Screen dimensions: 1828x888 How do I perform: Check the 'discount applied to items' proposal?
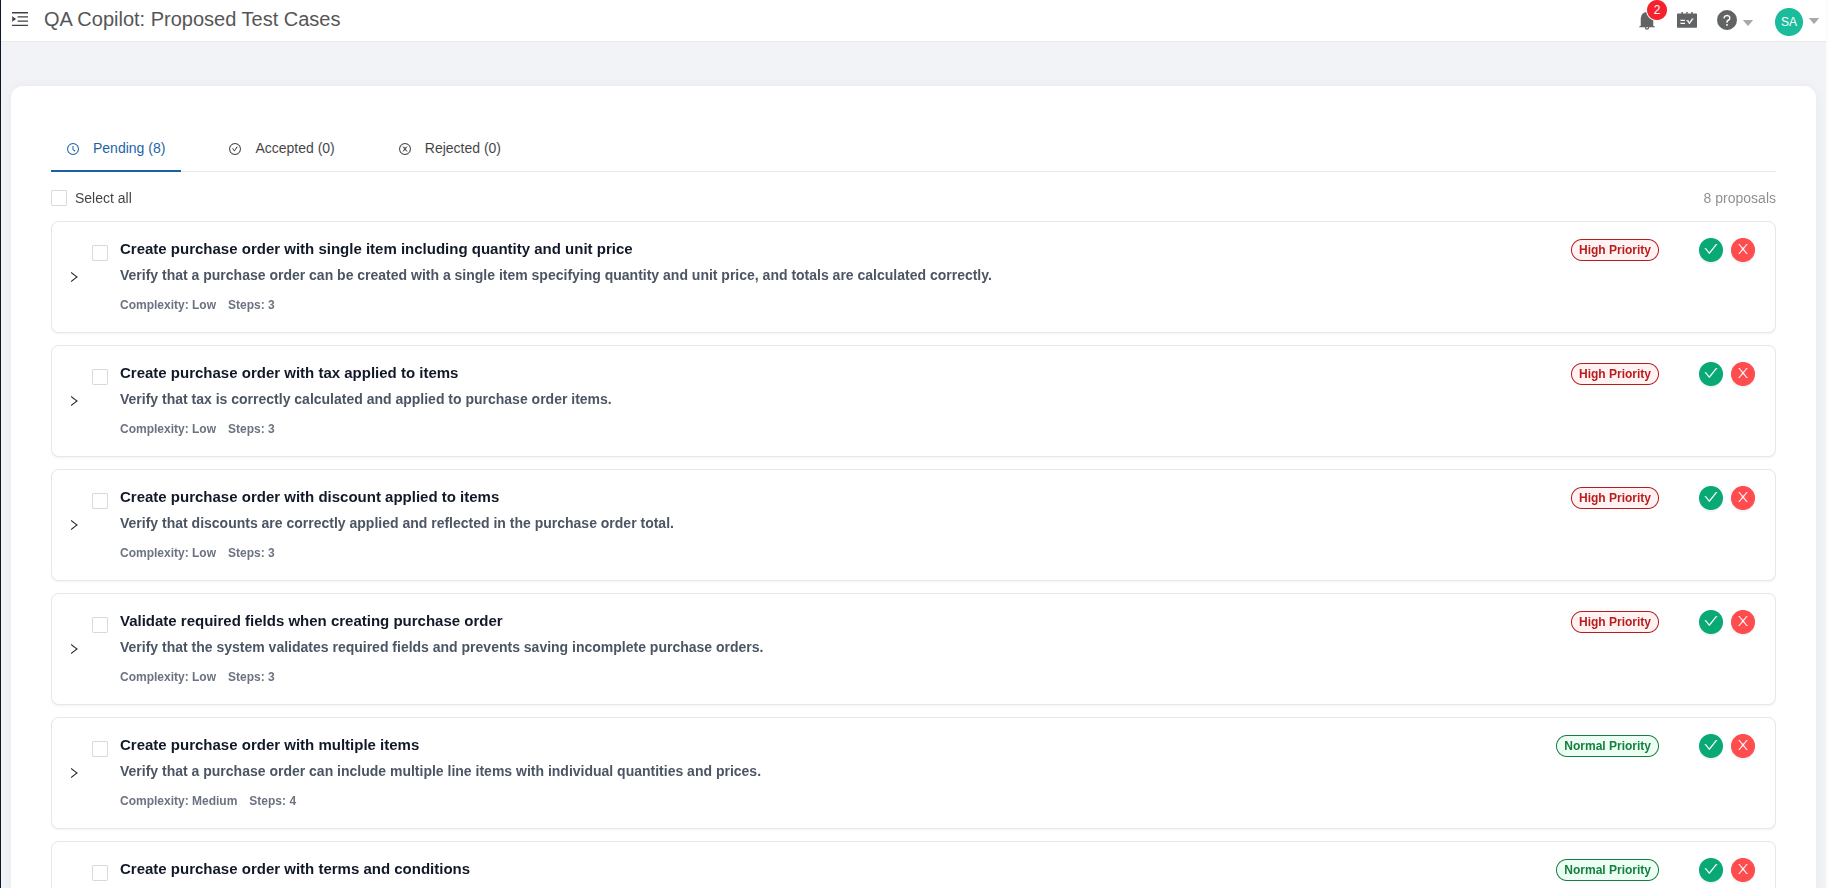coord(100,501)
